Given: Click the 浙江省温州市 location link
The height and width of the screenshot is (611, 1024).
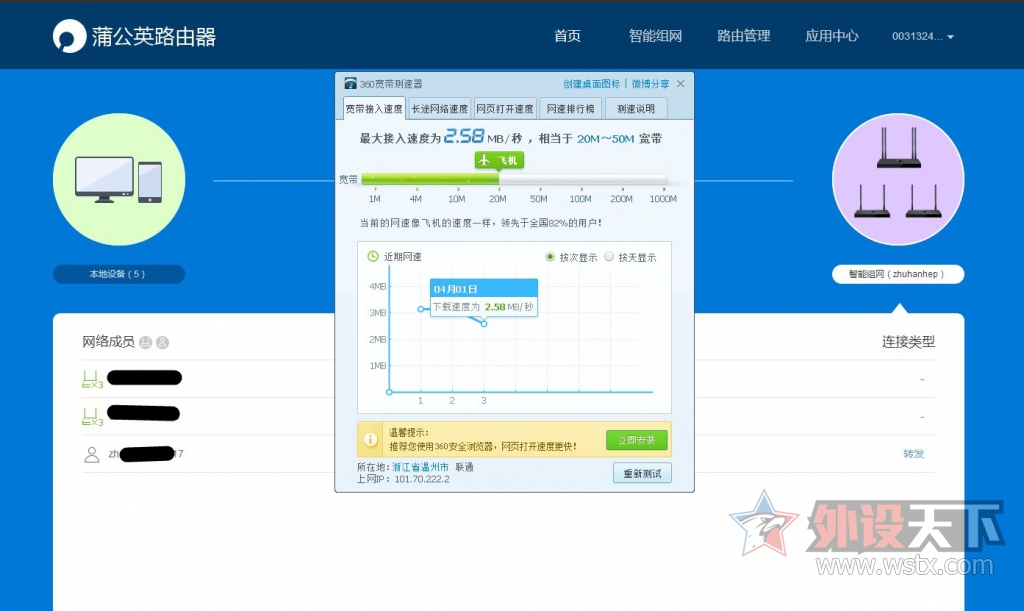Looking at the screenshot, I should tap(421, 467).
